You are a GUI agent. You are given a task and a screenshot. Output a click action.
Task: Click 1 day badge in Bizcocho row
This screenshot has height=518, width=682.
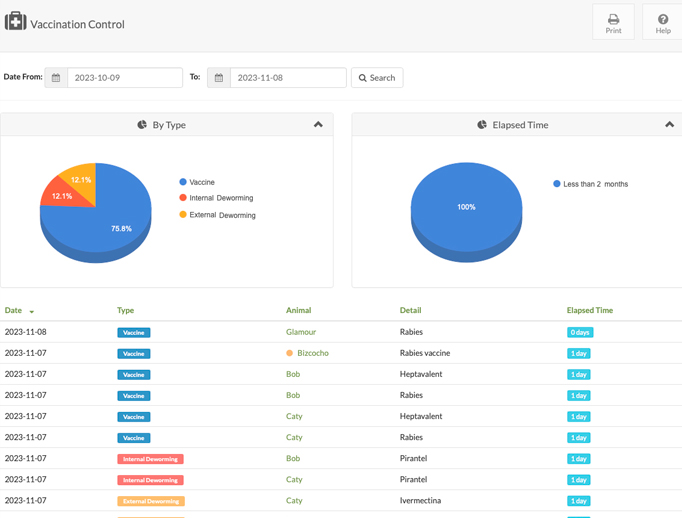point(578,354)
